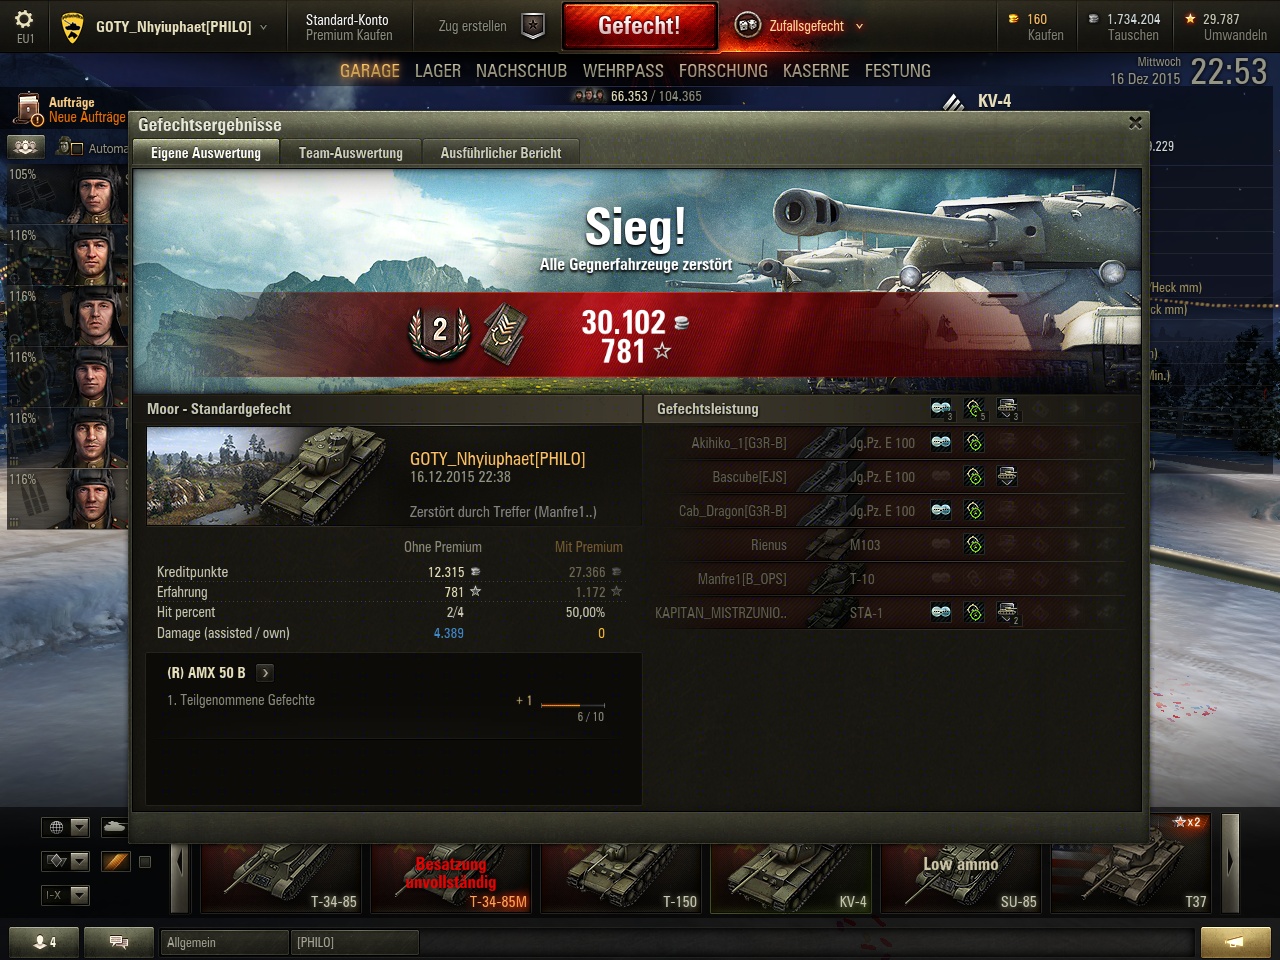Switch to the Team-Auswertung tab
This screenshot has height=960, width=1280.
pos(351,153)
